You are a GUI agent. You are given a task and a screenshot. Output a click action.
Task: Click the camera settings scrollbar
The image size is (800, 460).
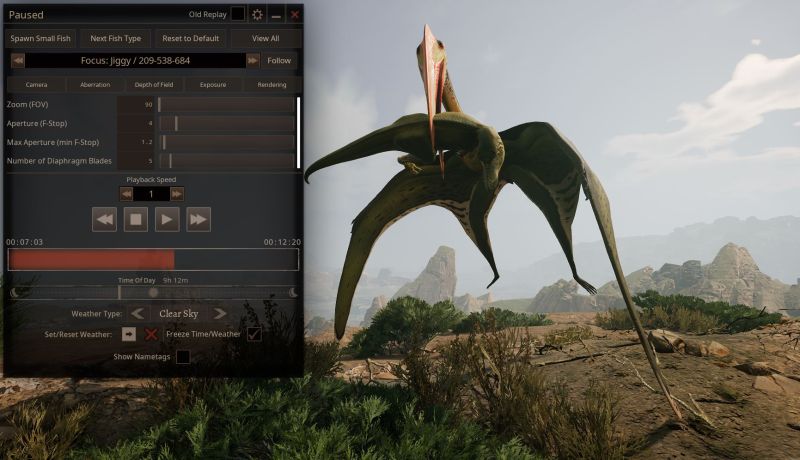pyautogui.click(x=298, y=133)
